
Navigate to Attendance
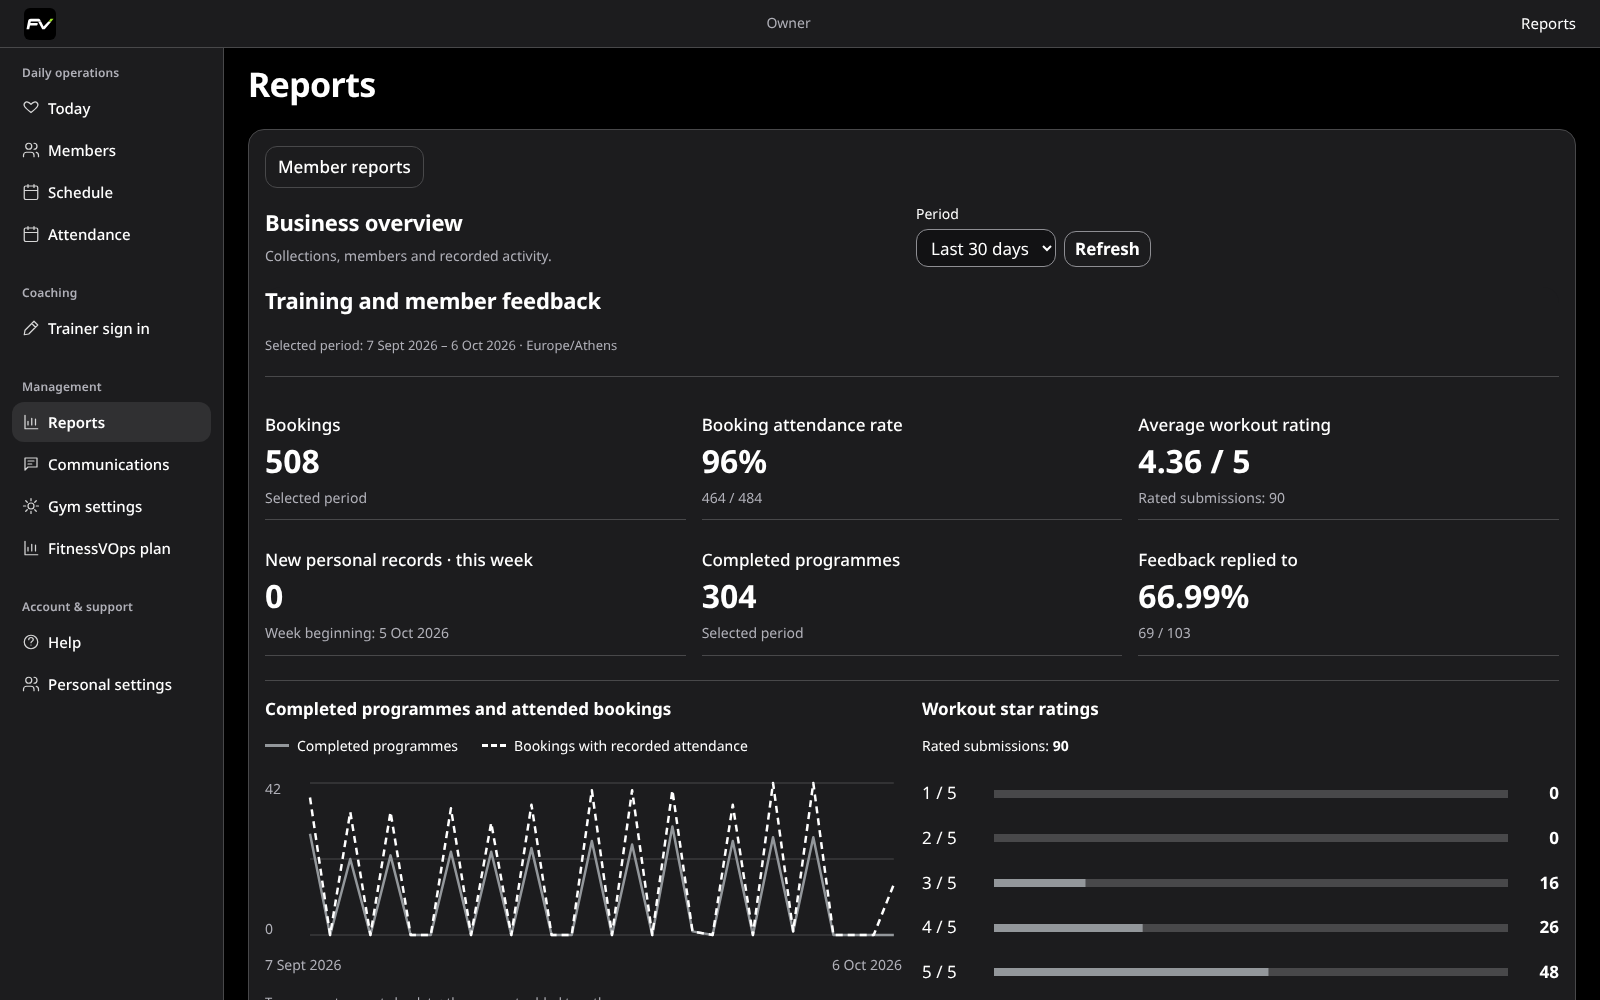pos(111,234)
